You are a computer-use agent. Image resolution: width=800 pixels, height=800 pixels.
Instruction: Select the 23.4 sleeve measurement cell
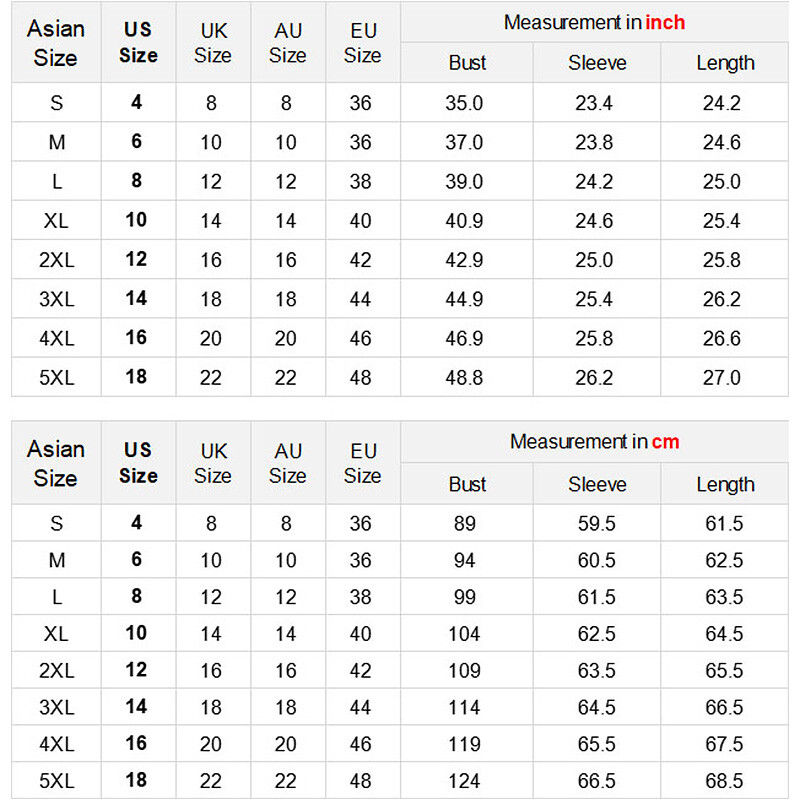594,103
